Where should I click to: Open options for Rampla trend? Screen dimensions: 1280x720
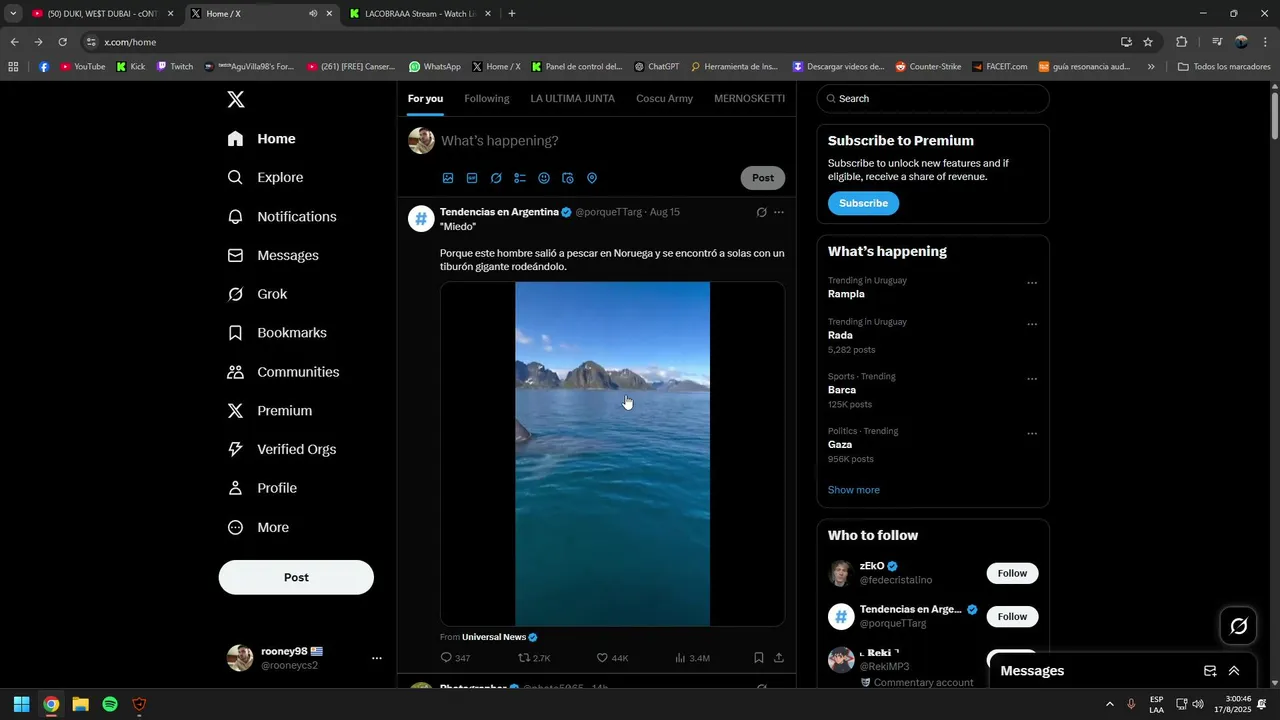(x=1032, y=283)
